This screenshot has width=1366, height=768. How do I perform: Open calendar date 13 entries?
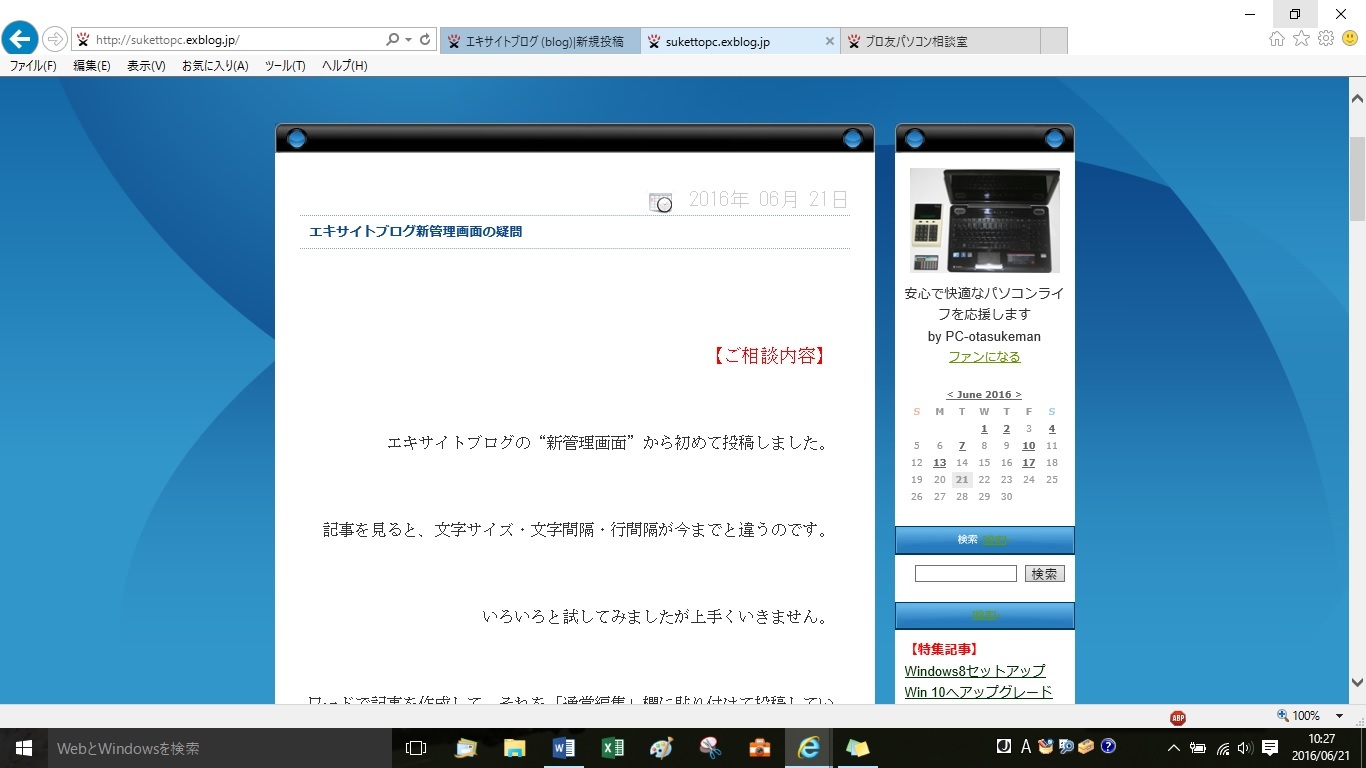[939, 463]
